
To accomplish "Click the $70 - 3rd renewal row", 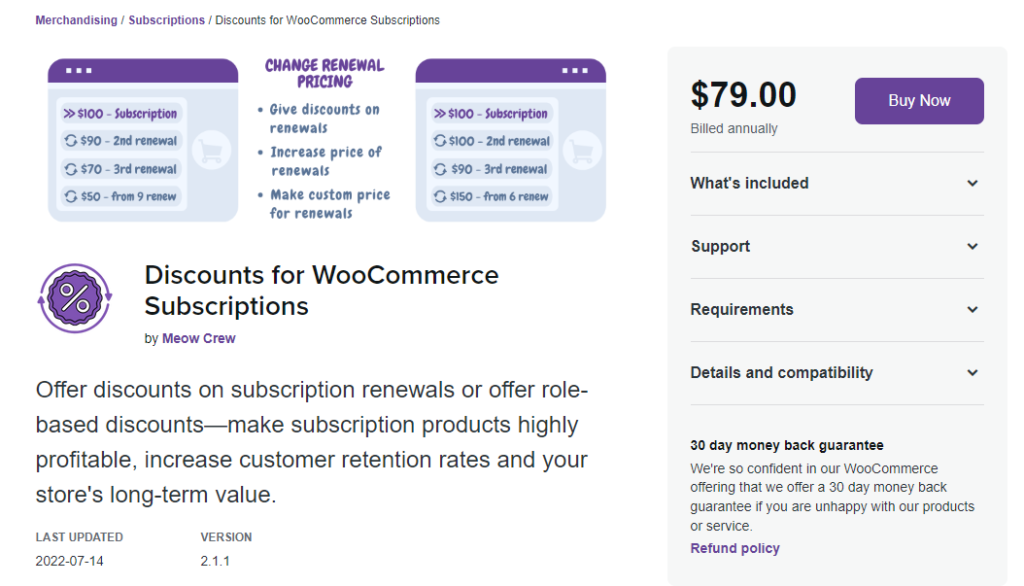I will pyautogui.click(x=122, y=169).
